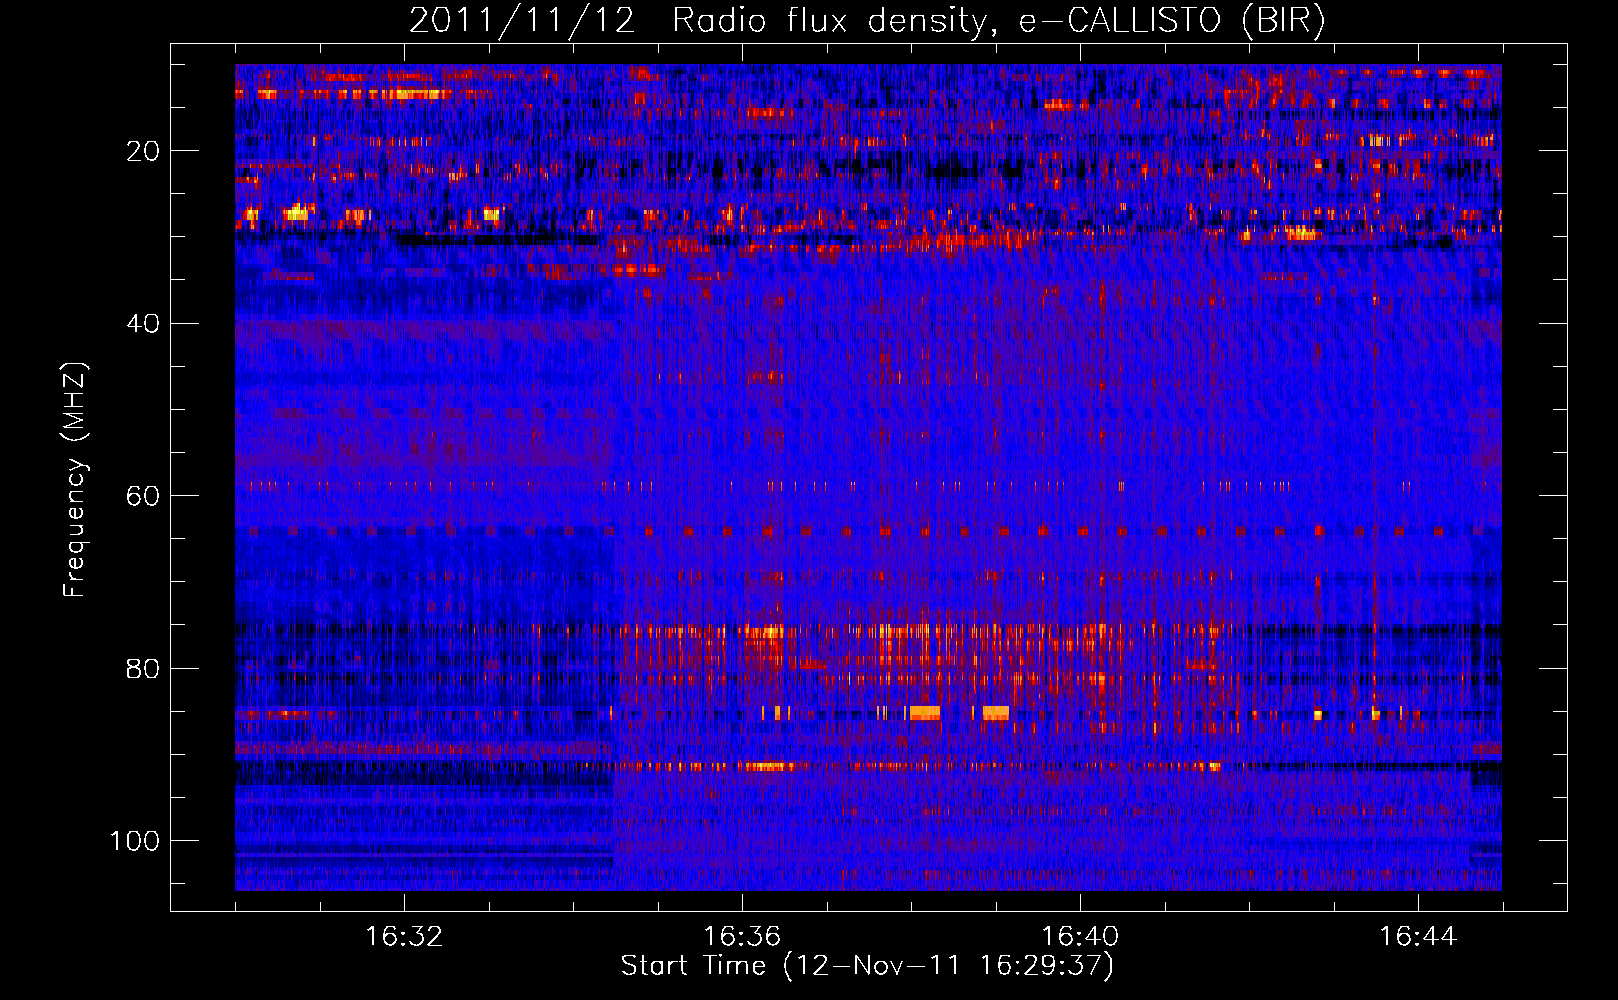The height and width of the screenshot is (1000, 1618).
Task: Select the 16:44 time tick label
Action: pyautogui.click(x=1418, y=937)
